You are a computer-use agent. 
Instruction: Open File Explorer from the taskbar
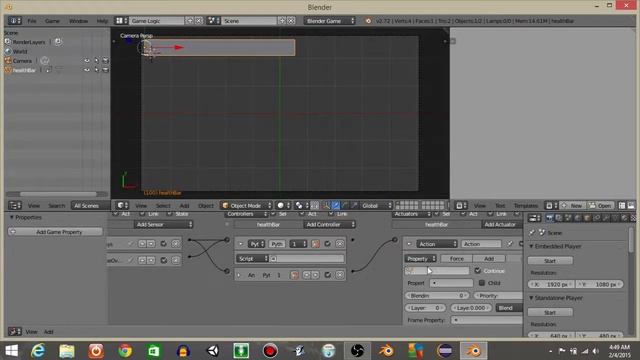tap(67, 351)
